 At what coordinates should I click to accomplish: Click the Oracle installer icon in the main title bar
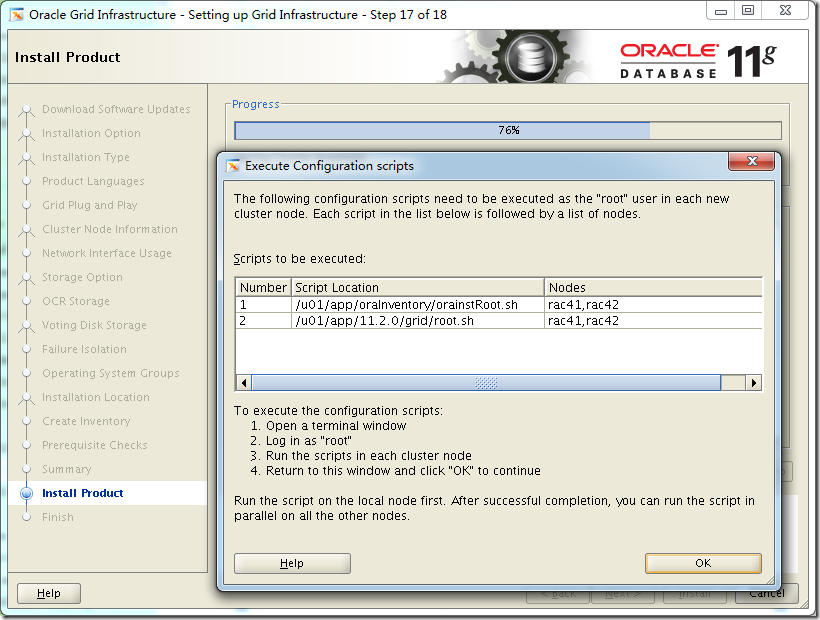coord(17,15)
